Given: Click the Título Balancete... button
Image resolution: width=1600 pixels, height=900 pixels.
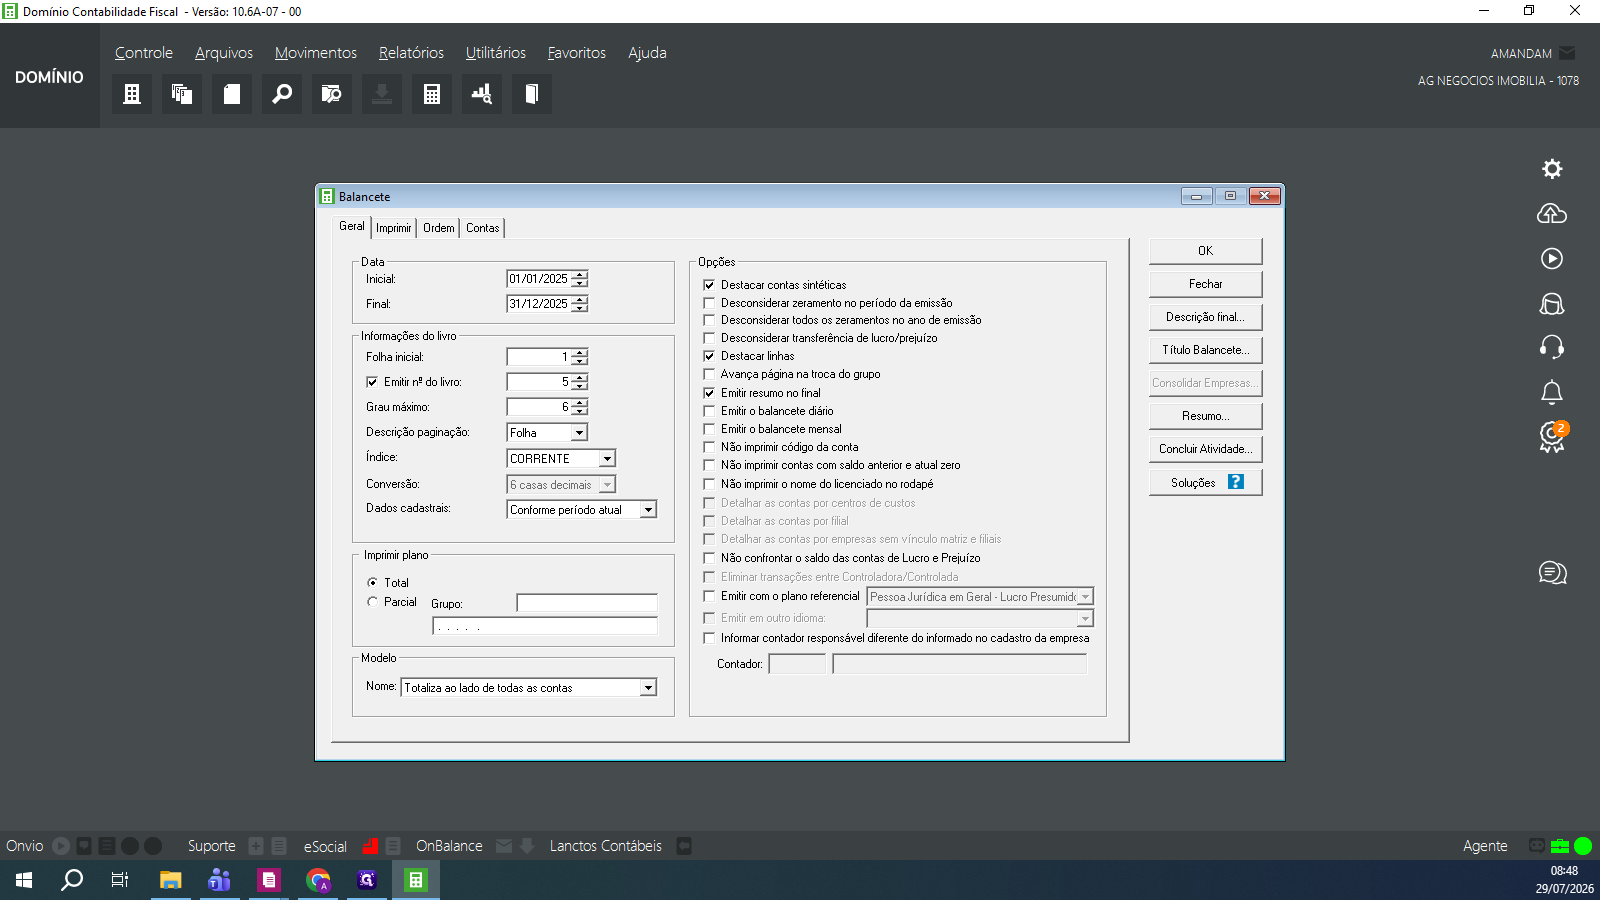Looking at the screenshot, I should point(1205,350).
